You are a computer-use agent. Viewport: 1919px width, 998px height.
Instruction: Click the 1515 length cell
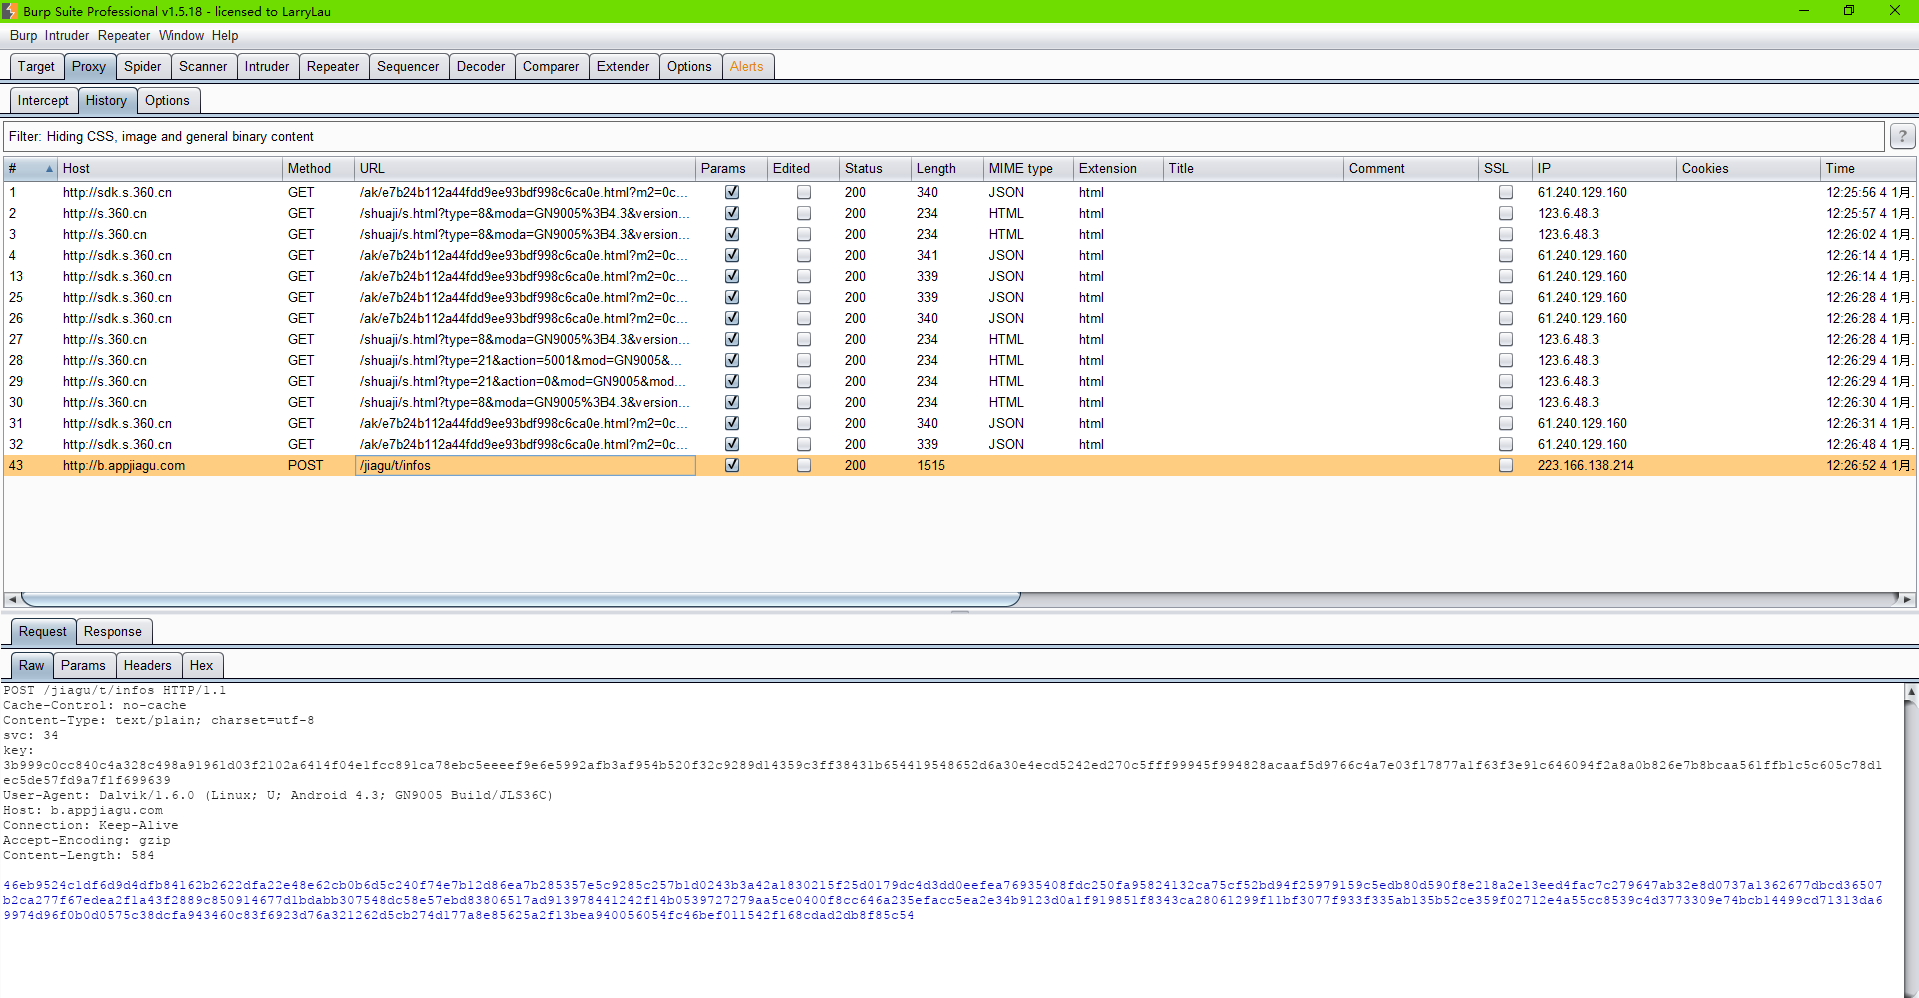click(x=948, y=465)
